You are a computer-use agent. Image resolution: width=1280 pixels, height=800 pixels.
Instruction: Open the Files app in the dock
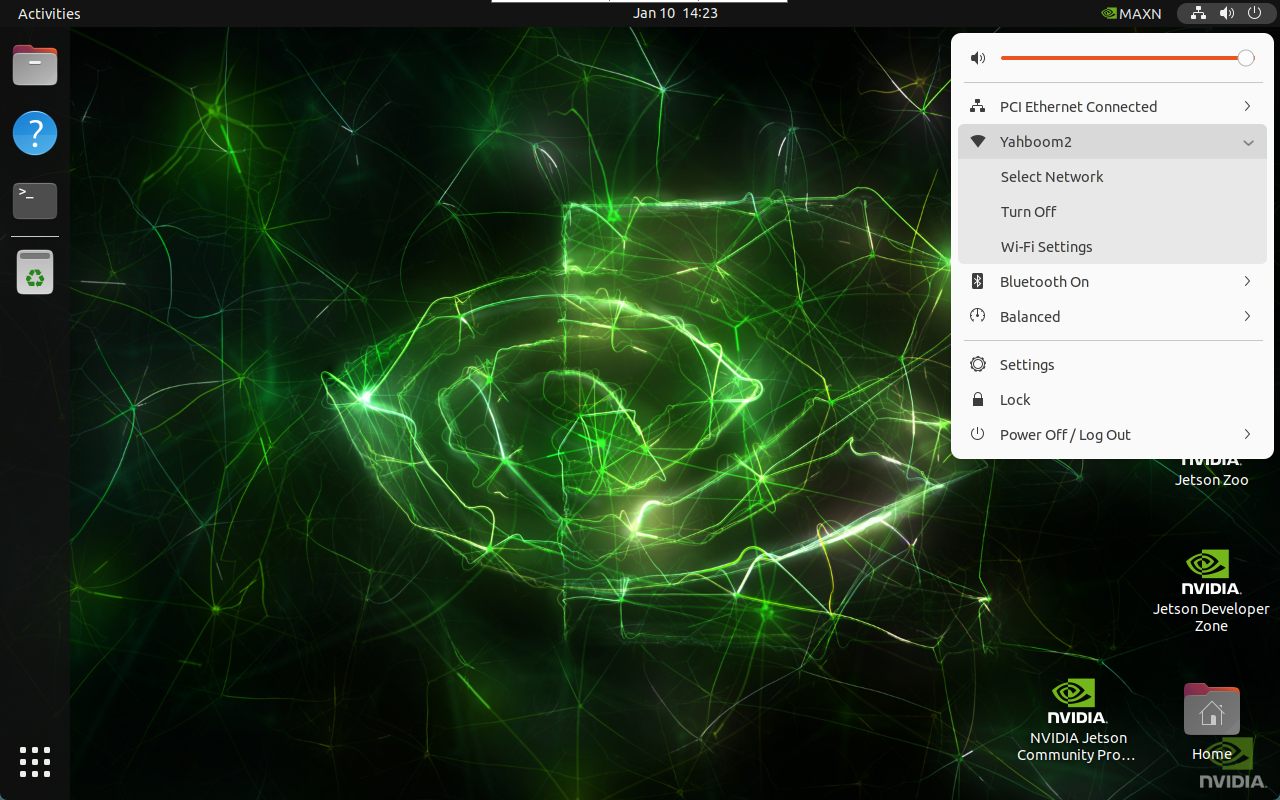pyautogui.click(x=35, y=66)
